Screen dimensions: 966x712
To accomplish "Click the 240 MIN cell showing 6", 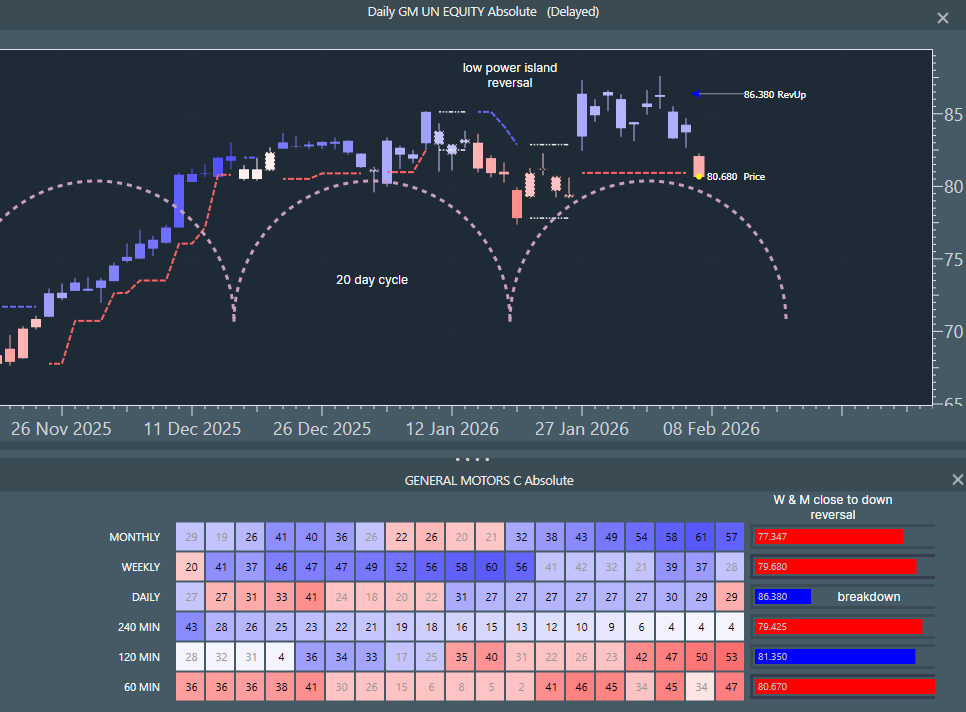I will tap(641, 627).
